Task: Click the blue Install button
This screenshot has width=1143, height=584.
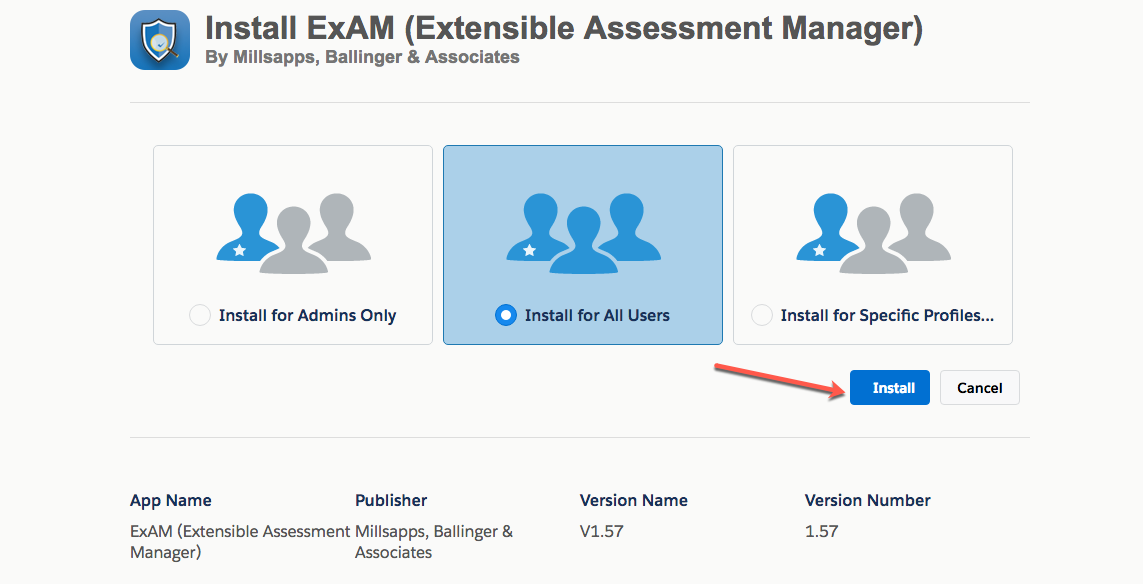Action: [889, 387]
